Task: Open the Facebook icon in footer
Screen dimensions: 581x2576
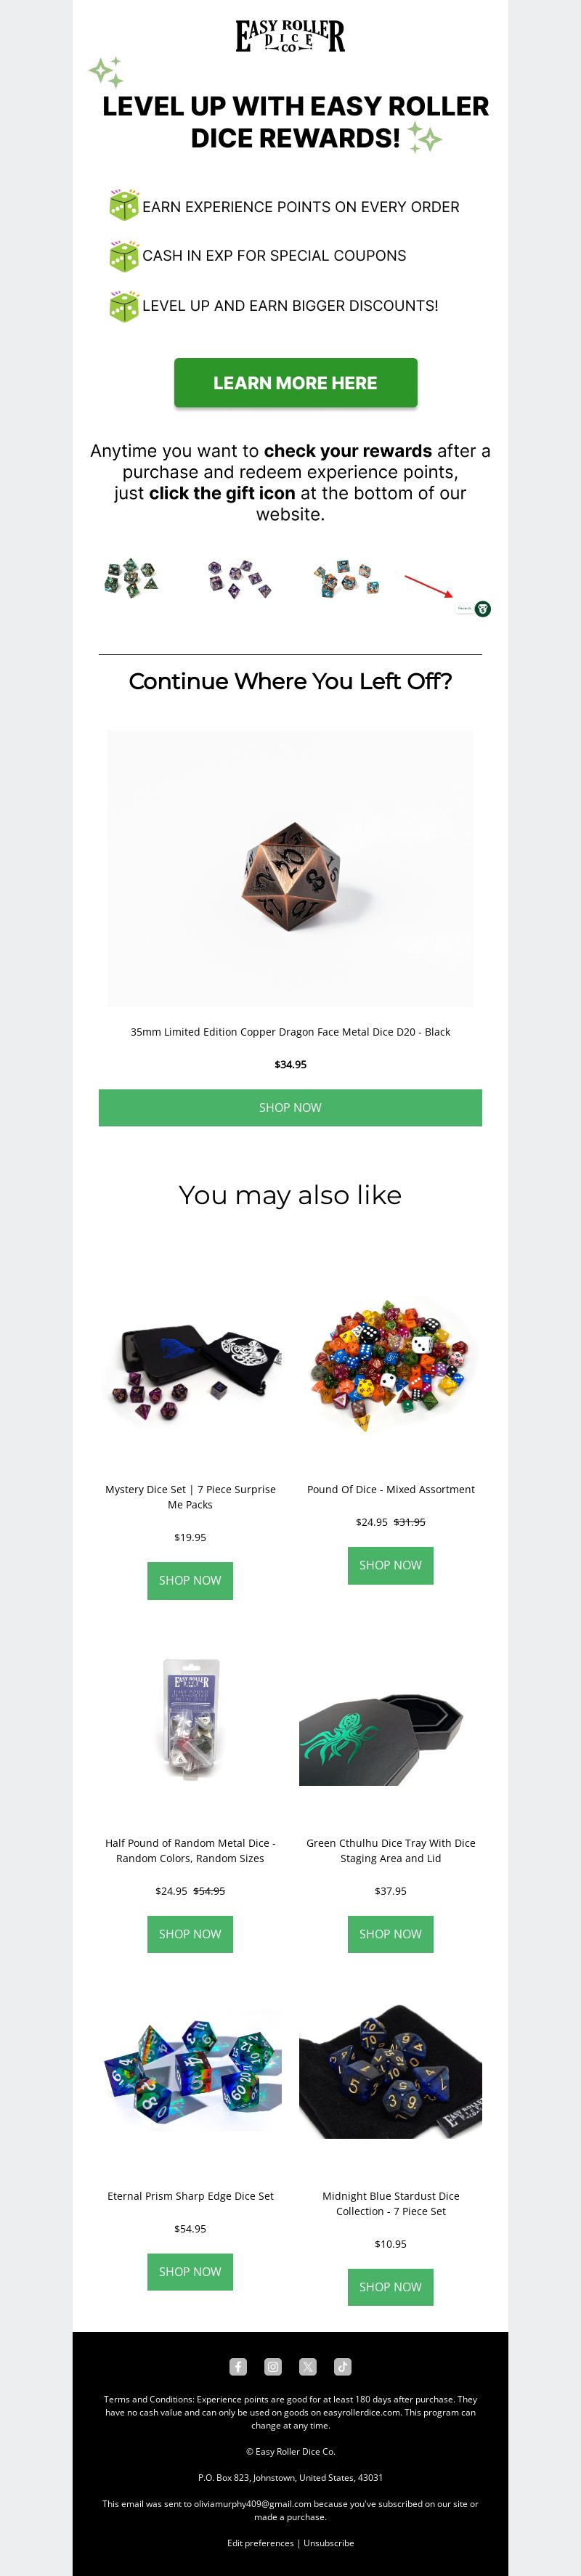Action: point(238,2366)
